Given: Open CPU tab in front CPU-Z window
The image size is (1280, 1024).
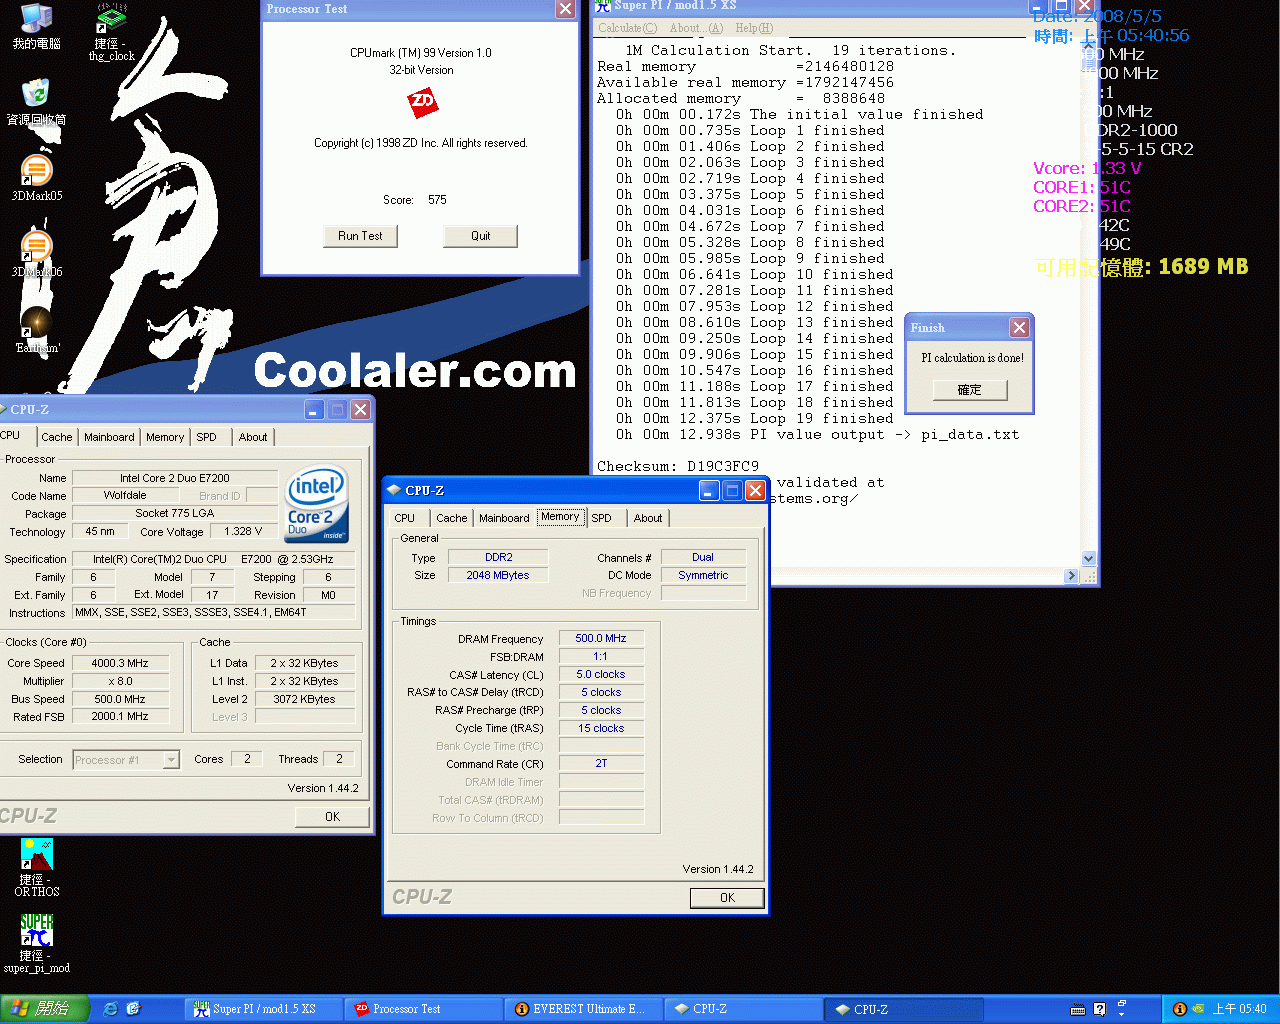Looking at the screenshot, I should (404, 518).
